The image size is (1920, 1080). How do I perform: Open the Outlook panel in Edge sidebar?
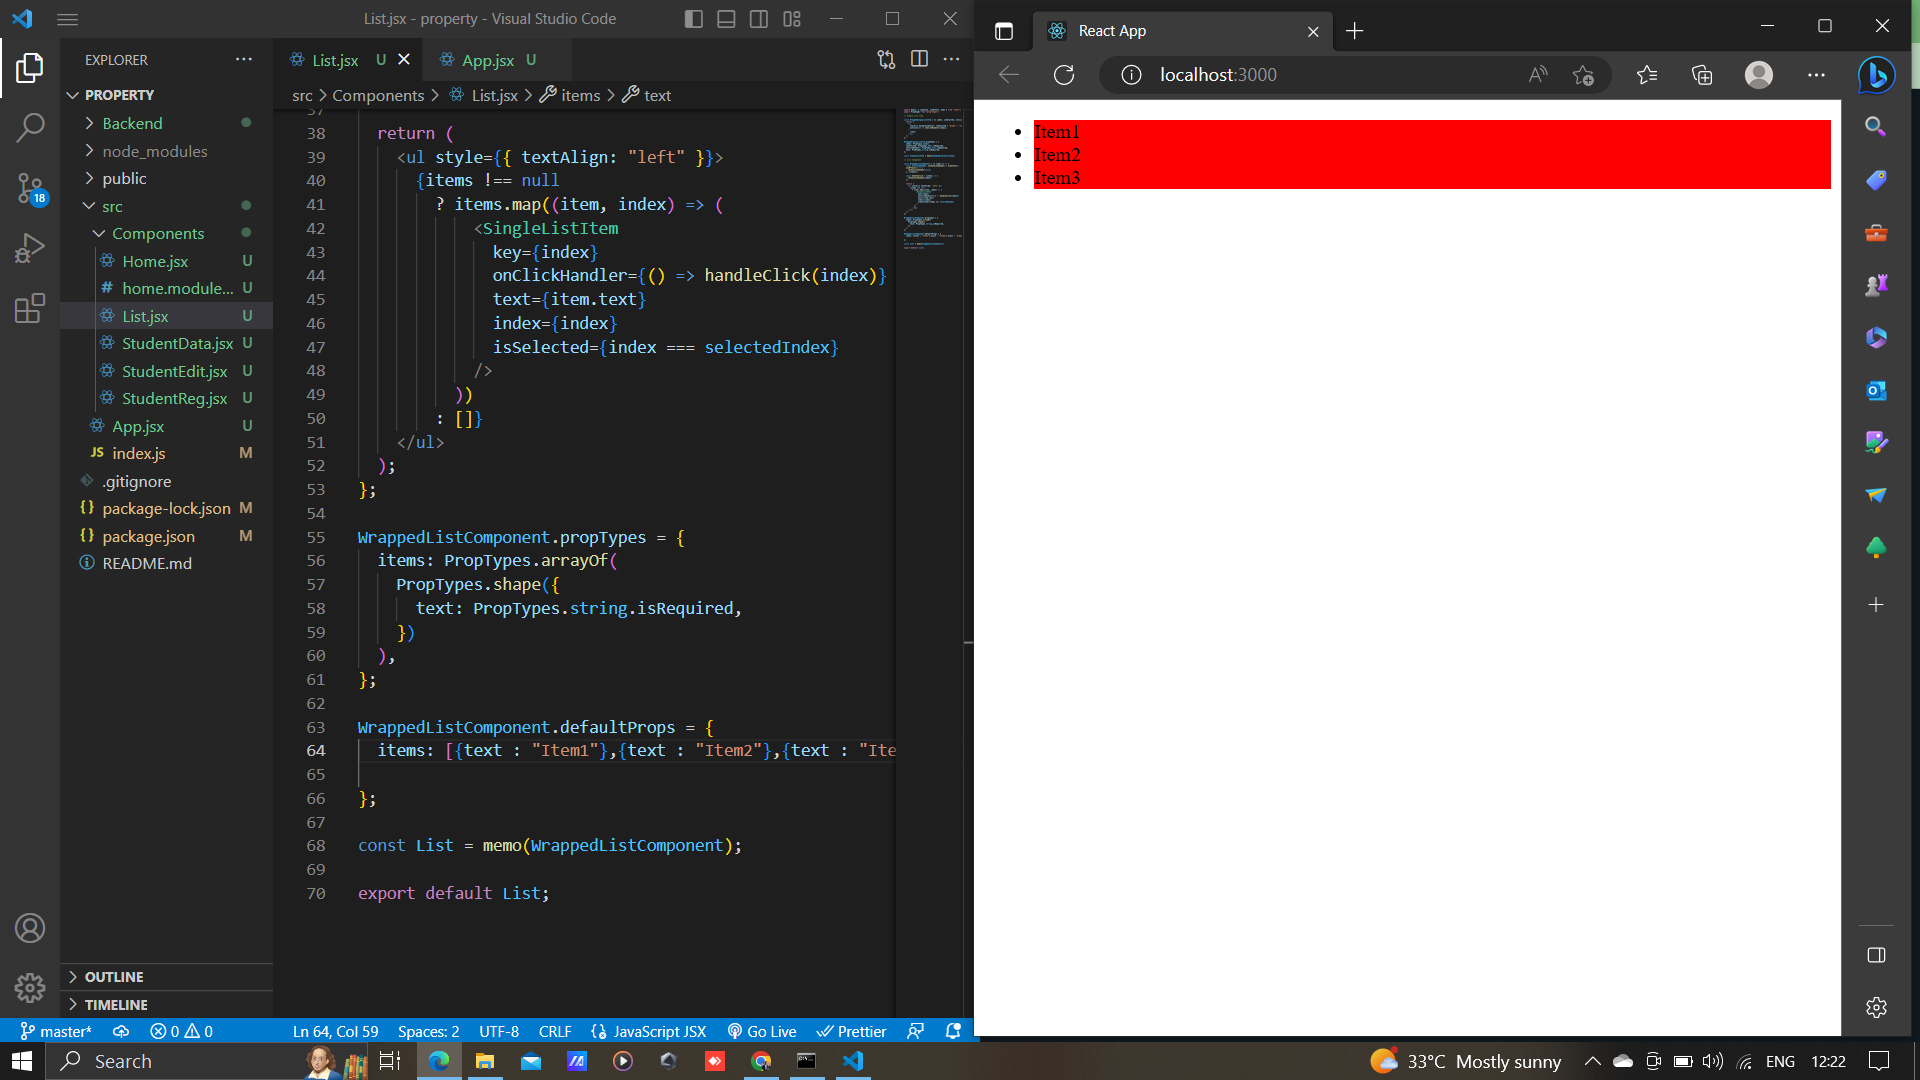pyautogui.click(x=1876, y=391)
